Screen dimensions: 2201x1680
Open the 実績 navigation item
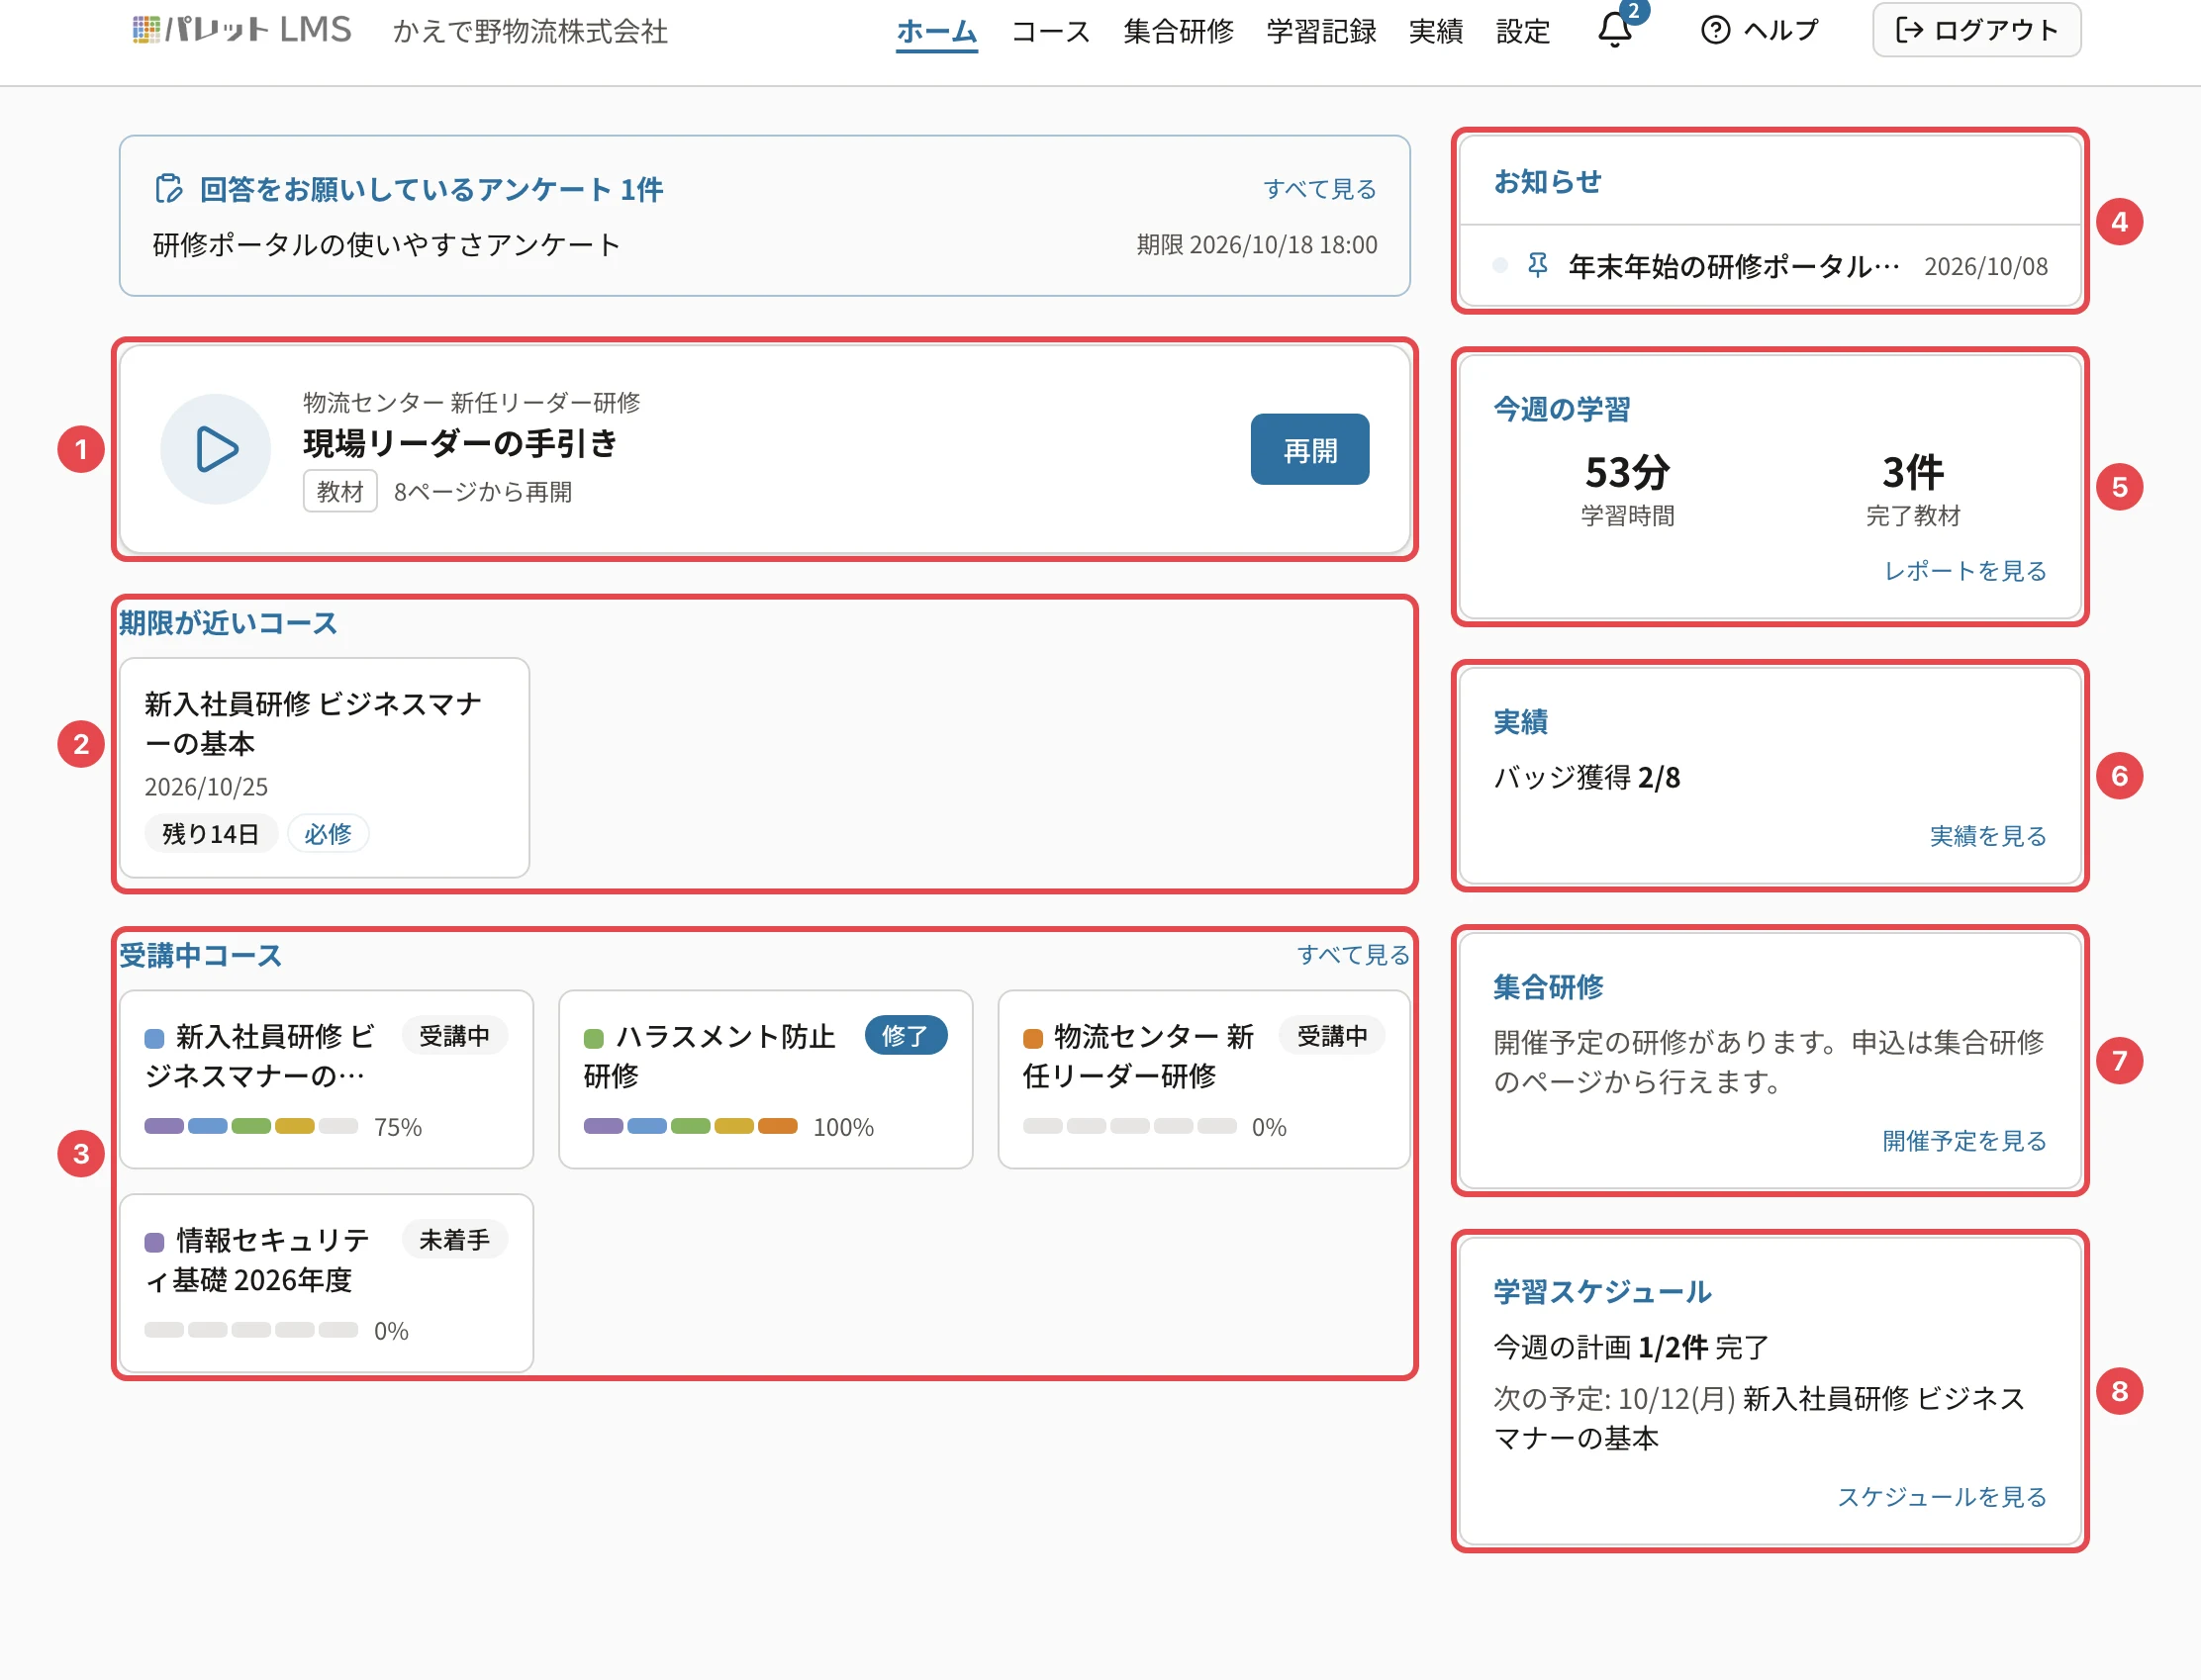coord(1436,31)
